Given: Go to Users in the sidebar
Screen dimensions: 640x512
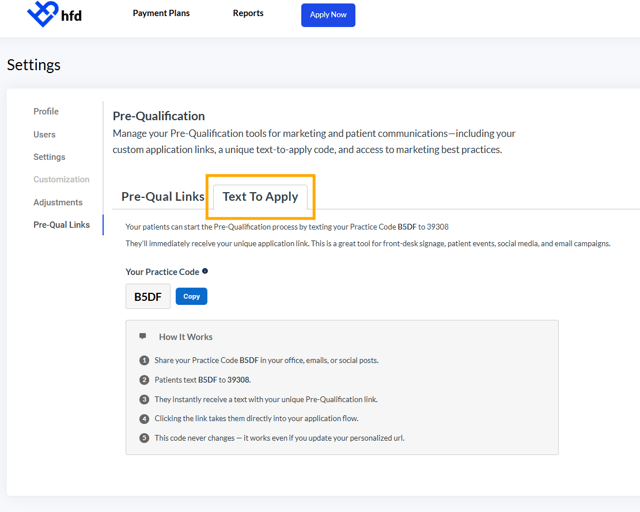Looking at the screenshot, I should [44, 134].
